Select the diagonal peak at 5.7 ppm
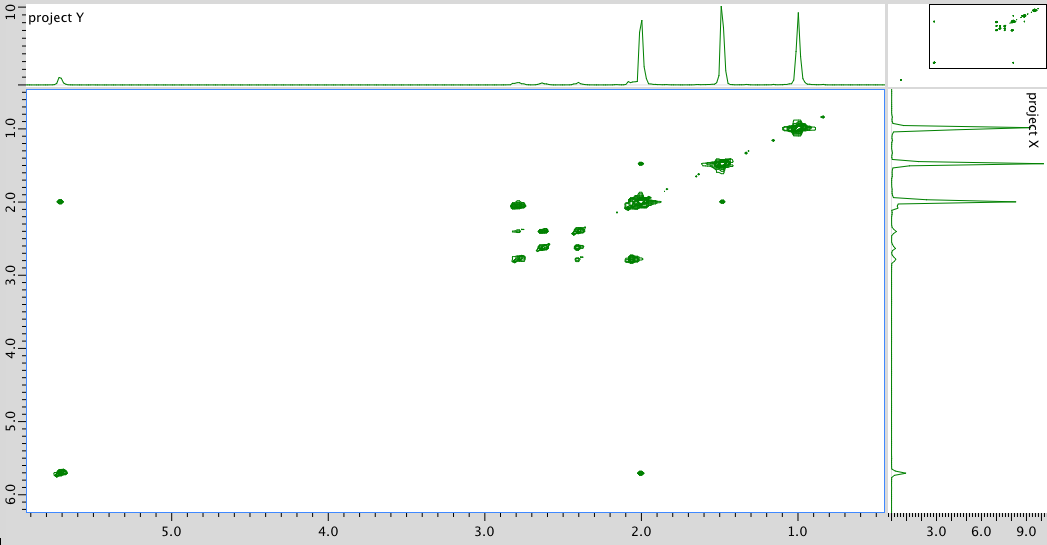This screenshot has height=545, width=1047. 60,472
